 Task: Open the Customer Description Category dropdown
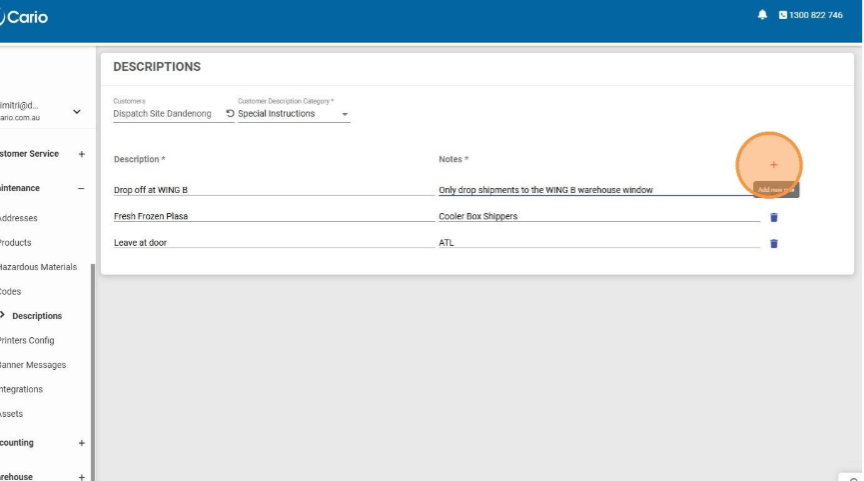click(x=345, y=114)
